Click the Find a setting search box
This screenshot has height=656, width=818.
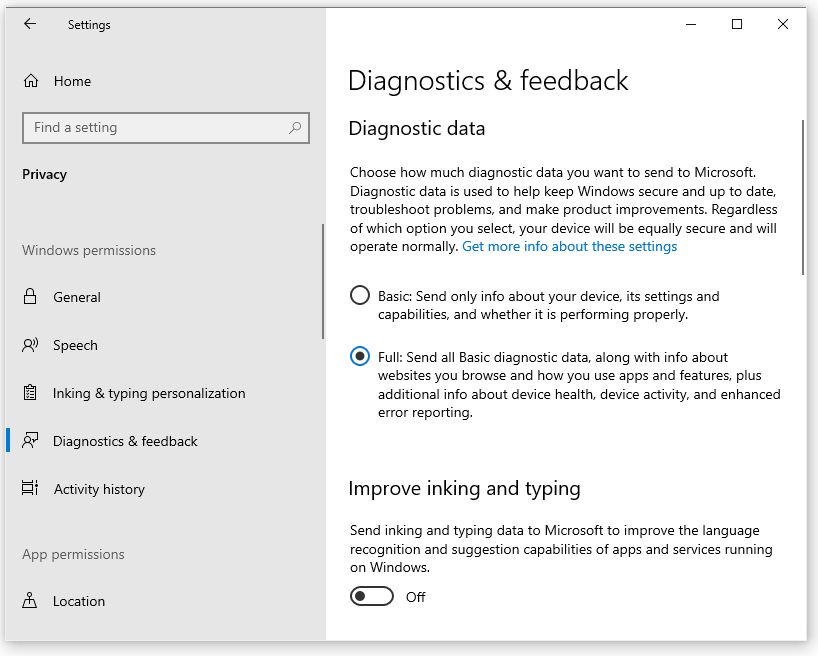click(x=166, y=127)
